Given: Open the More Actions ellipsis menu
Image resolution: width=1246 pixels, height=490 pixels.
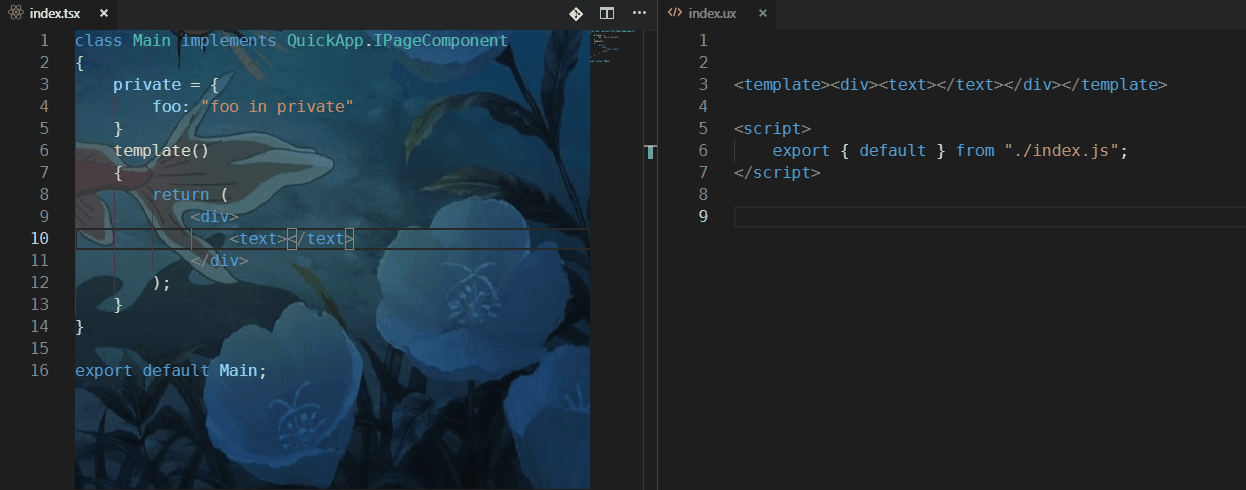Looking at the screenshot, I should pos(640,13).
